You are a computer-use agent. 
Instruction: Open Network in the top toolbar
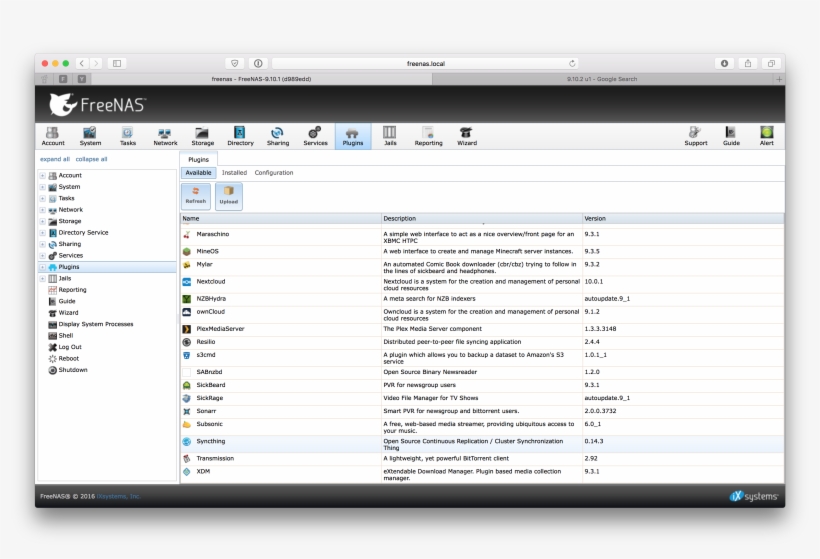(x=165, y=136)
